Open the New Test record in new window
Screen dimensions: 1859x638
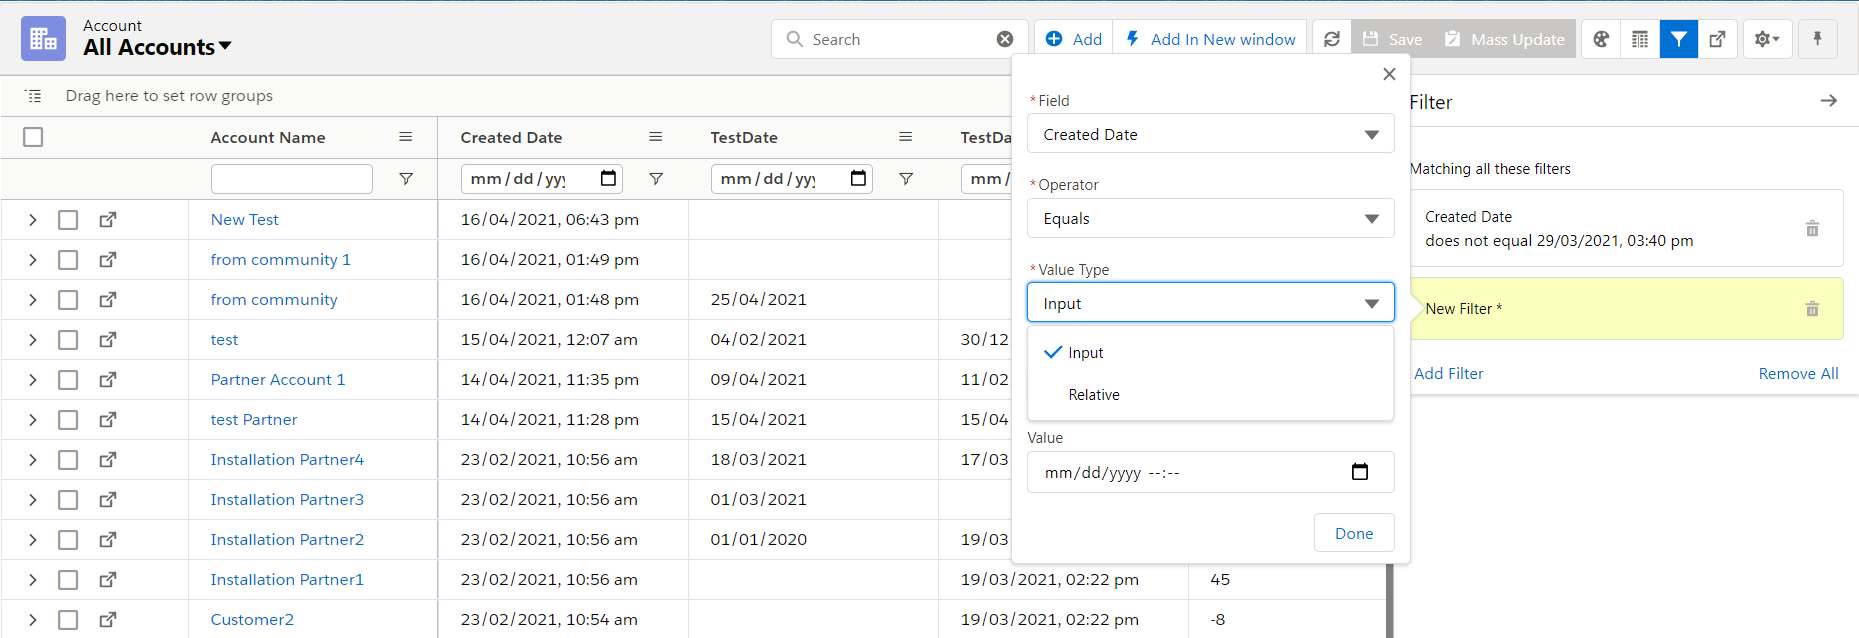point(108,220)
